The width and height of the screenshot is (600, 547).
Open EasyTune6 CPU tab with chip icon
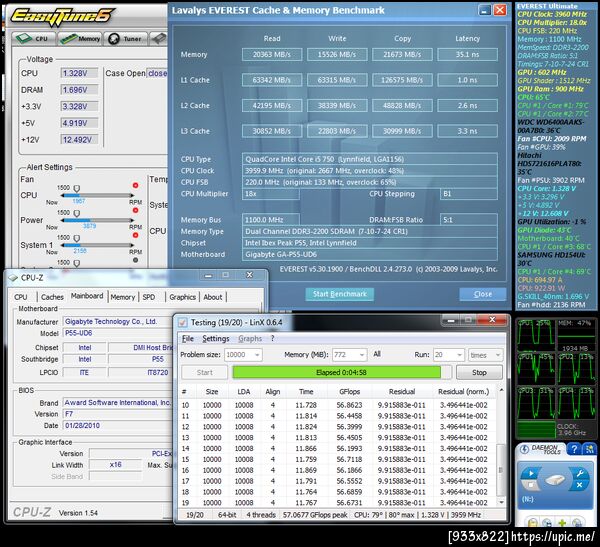pyautogui.click(x=34, y=39)
